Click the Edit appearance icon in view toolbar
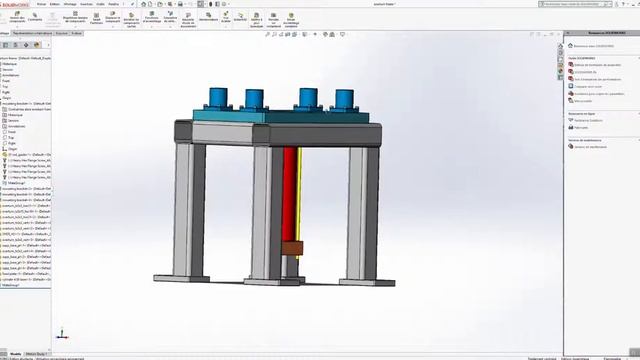The width and height of the screenshot is (640, 360). pos(325,35)
